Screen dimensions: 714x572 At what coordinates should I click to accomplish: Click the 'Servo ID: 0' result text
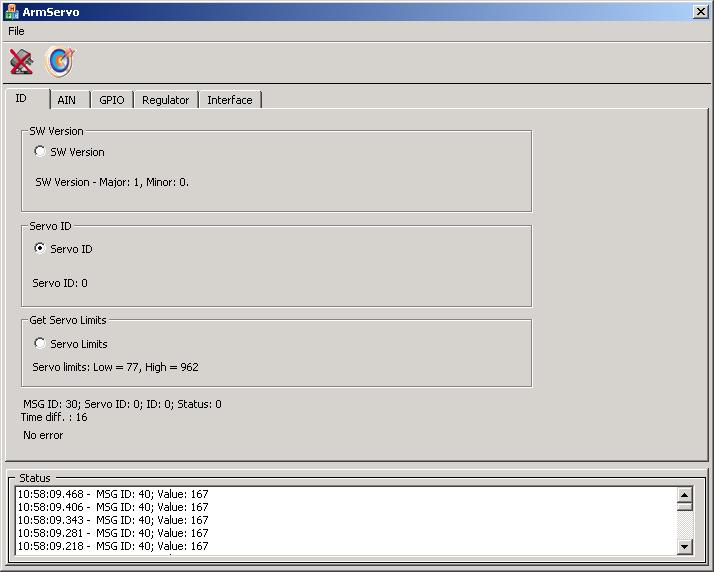pyautogui.click(x=60, y=283)
